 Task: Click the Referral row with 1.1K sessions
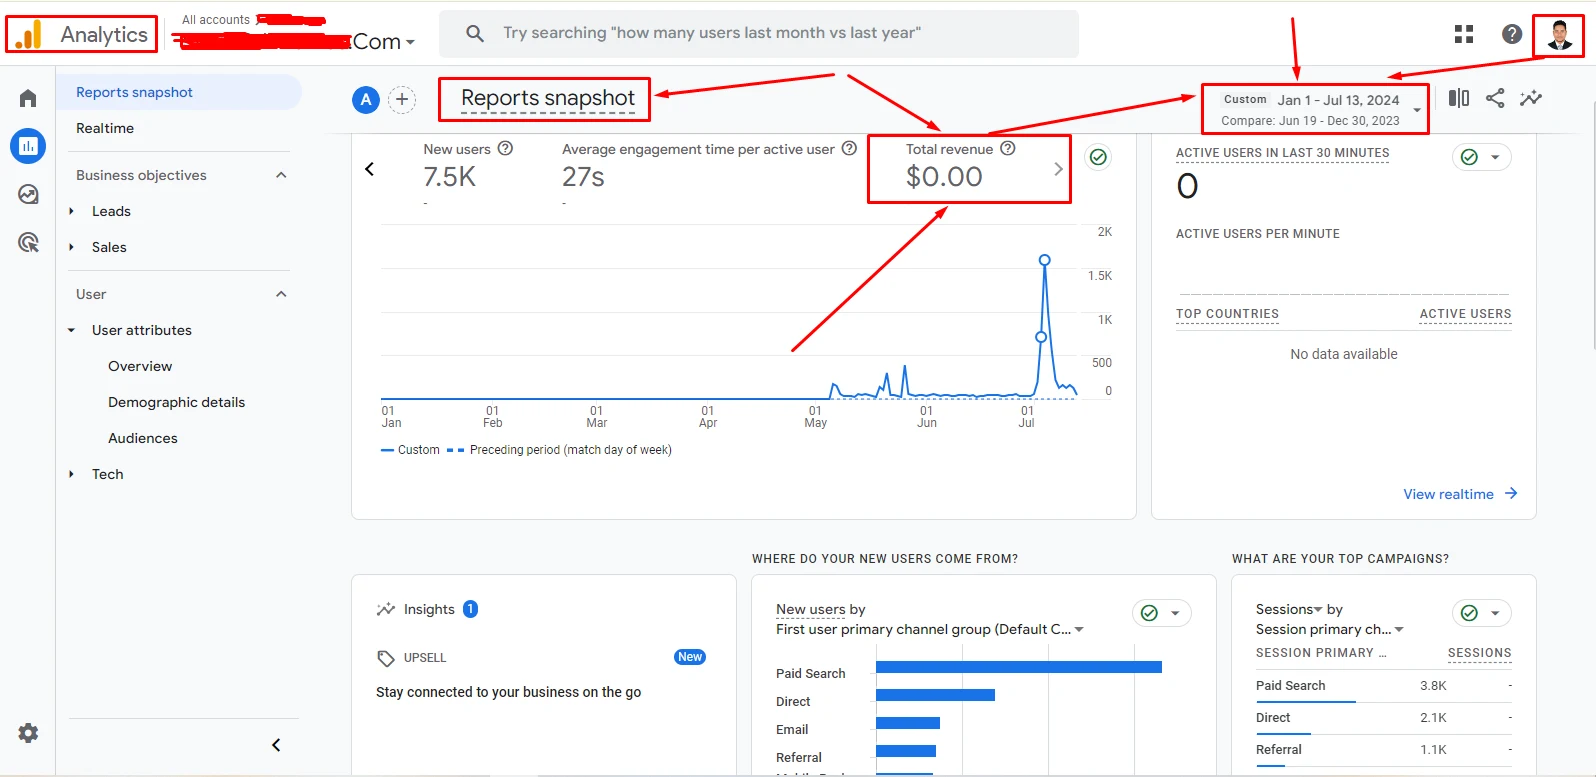coord(1384,750)
